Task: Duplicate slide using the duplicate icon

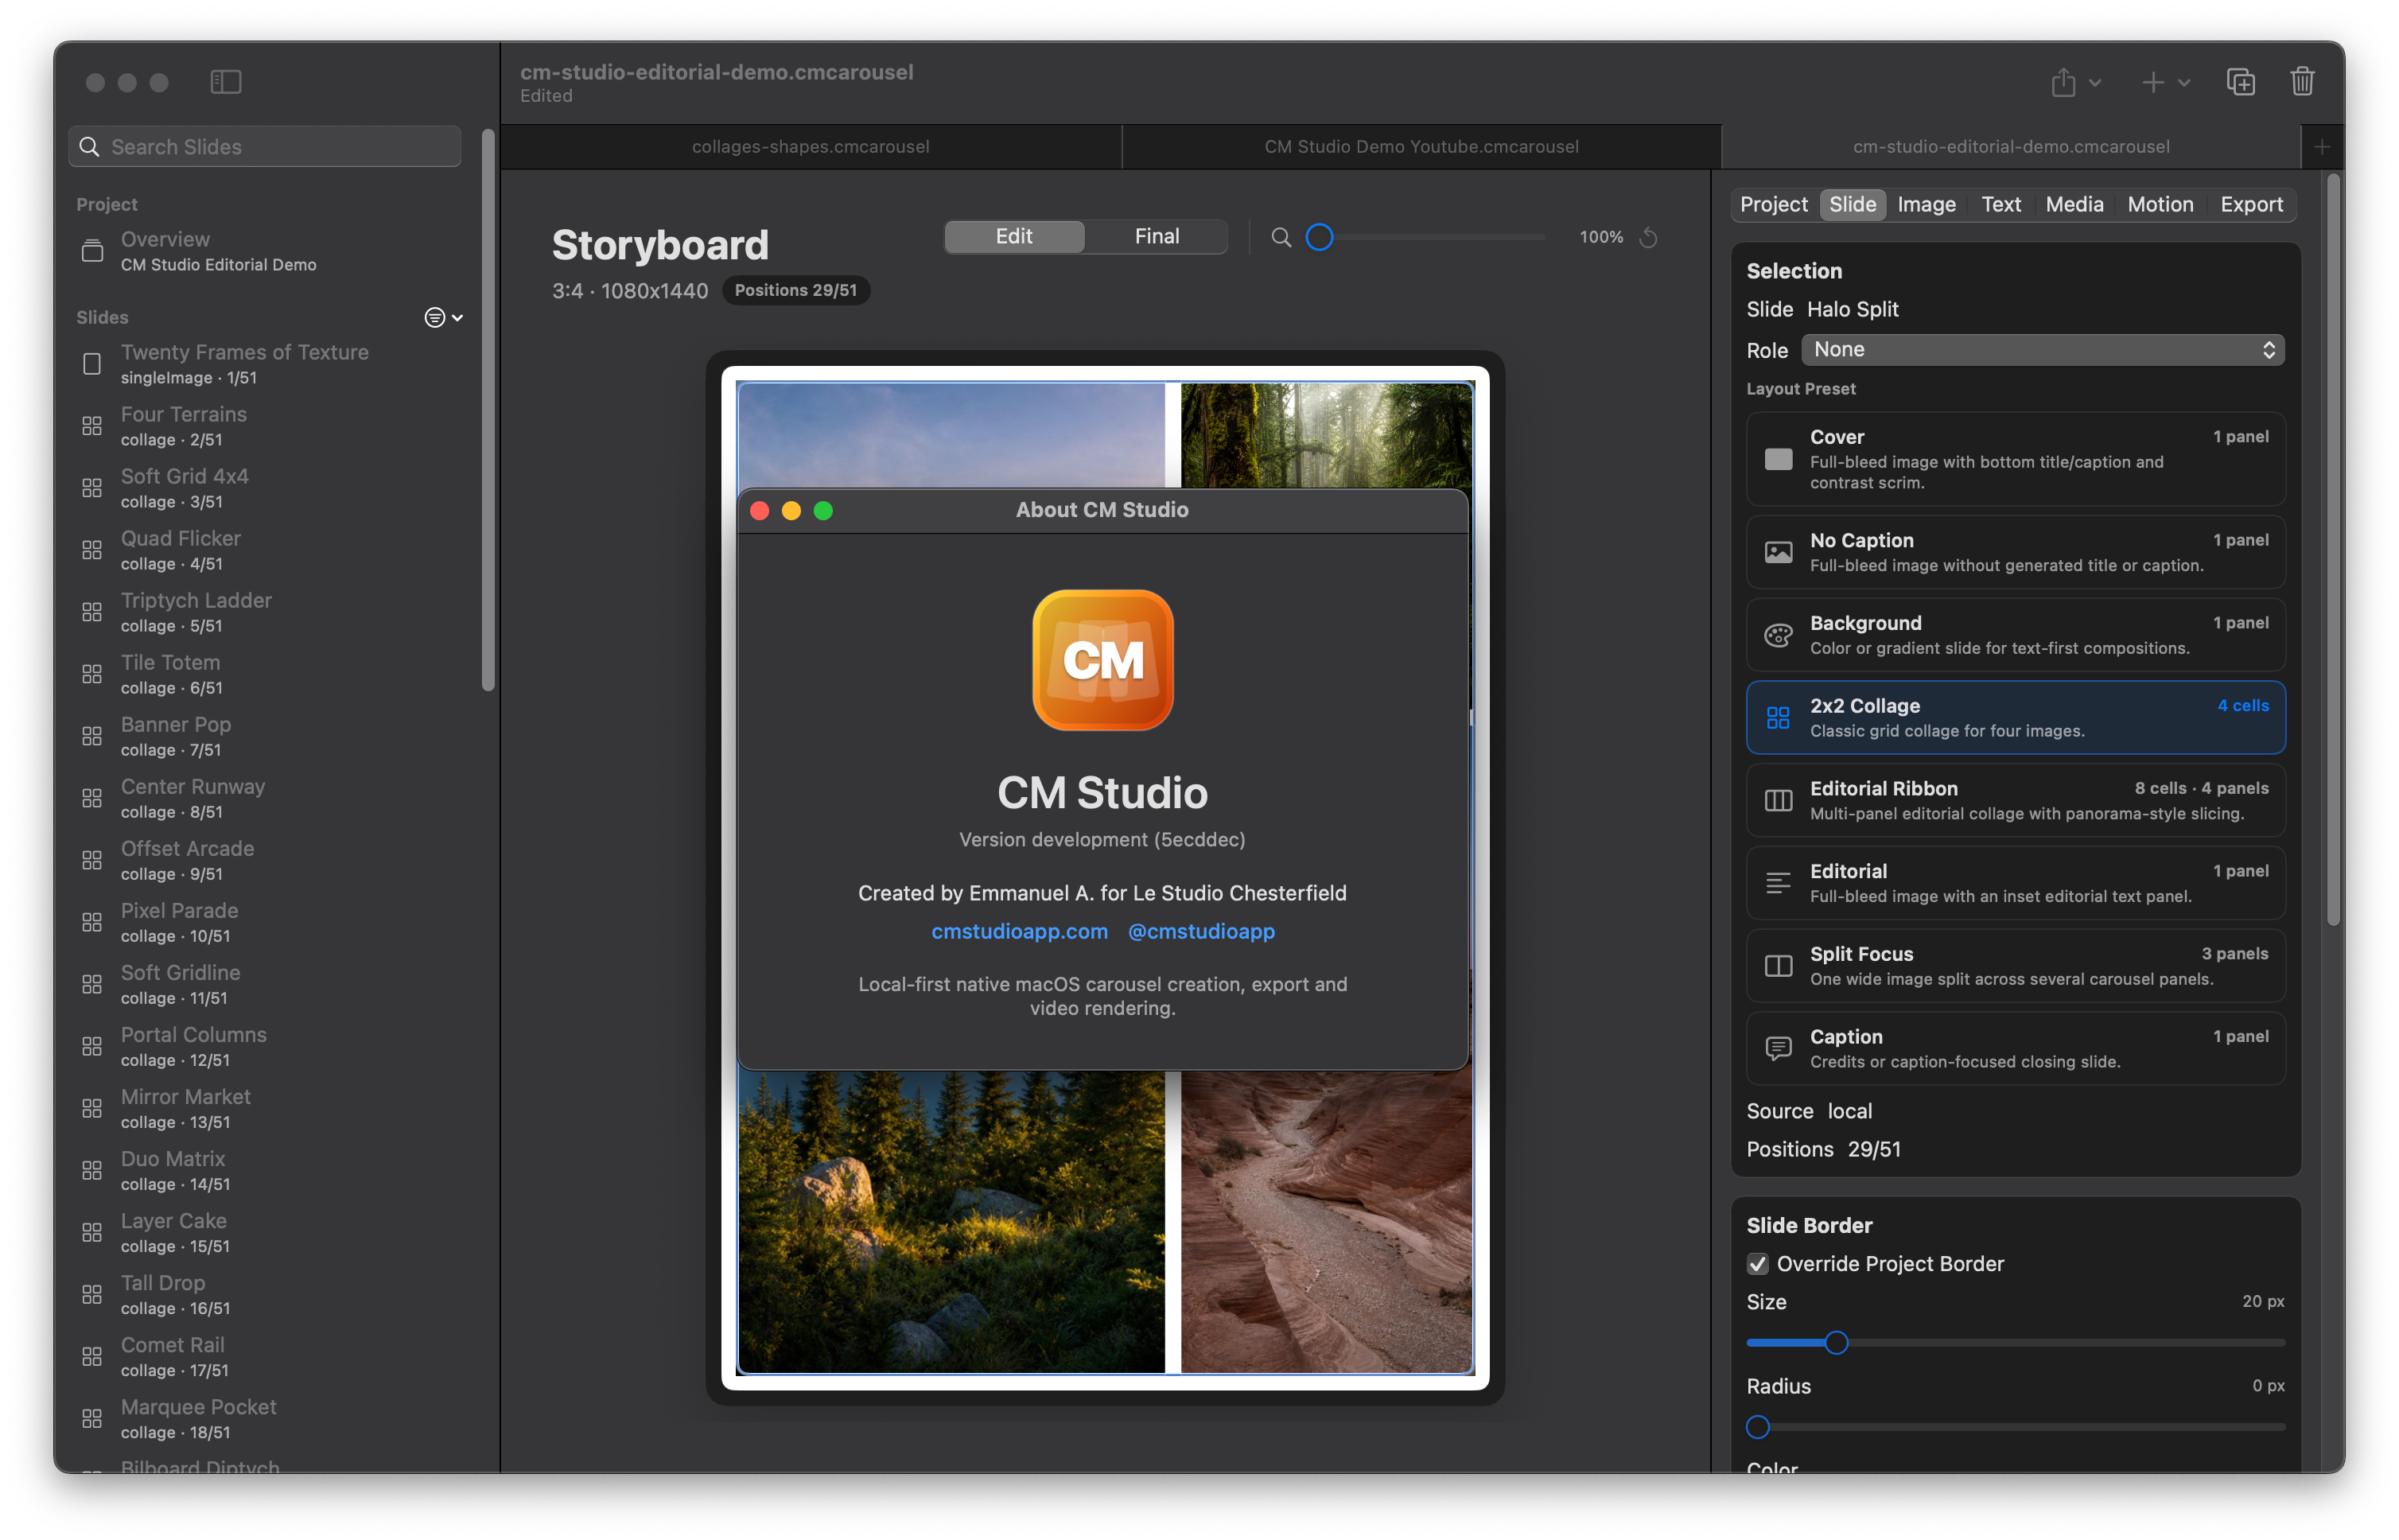Action: click(x=2241, y=82)
